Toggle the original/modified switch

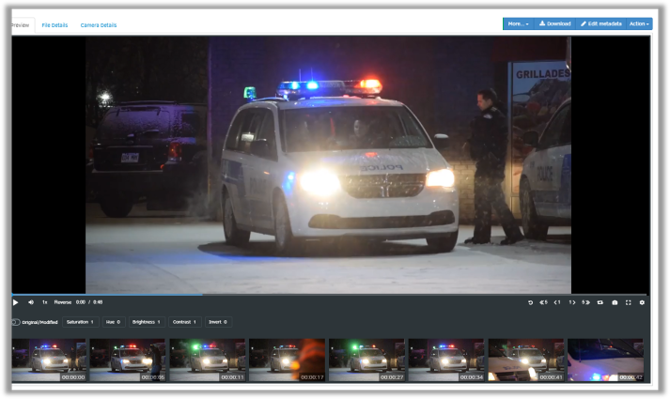[16, 322]
